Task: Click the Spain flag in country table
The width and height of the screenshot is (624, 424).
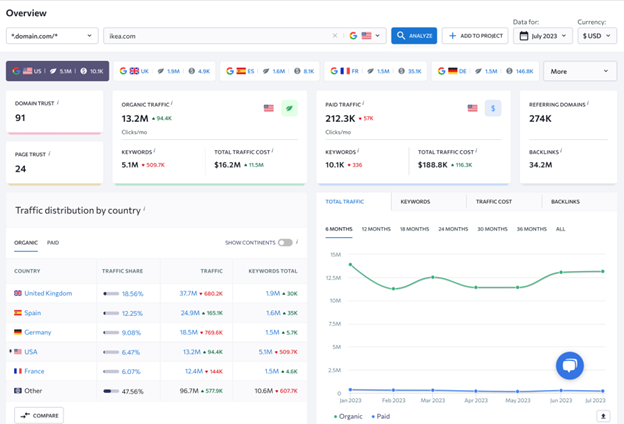Action: [x=18, y=313]
